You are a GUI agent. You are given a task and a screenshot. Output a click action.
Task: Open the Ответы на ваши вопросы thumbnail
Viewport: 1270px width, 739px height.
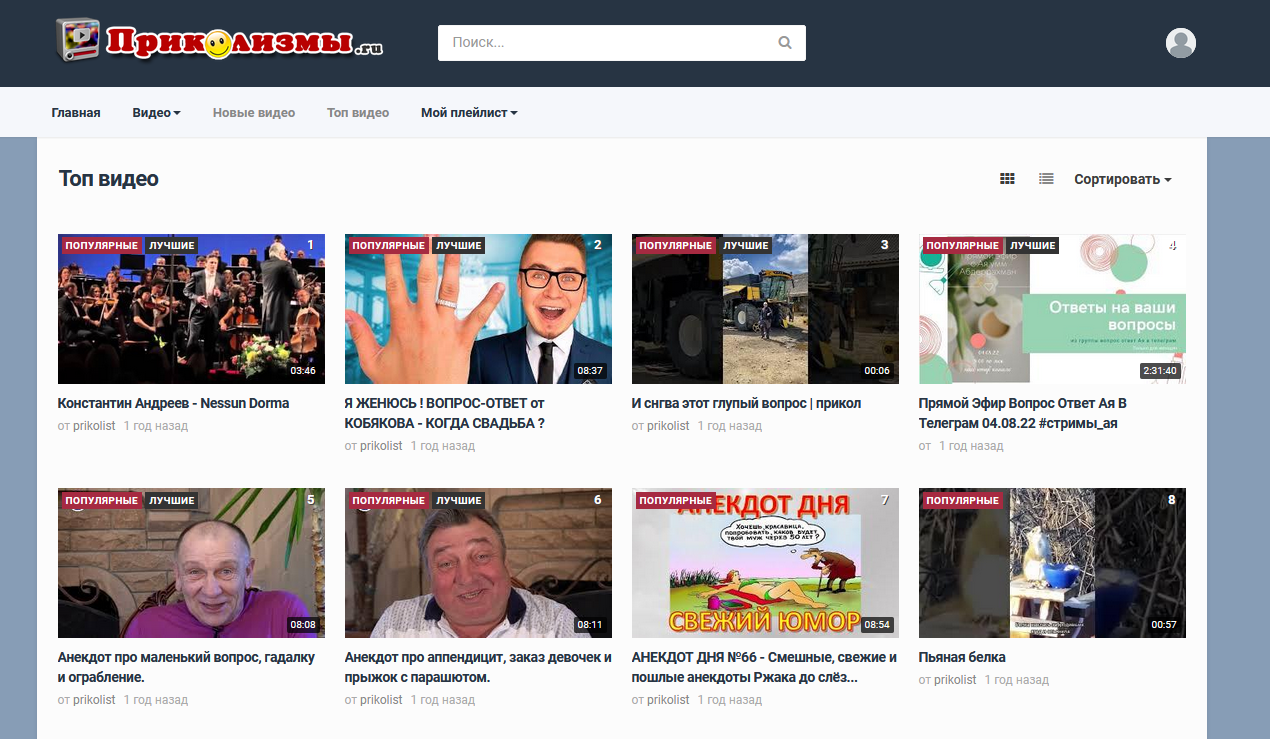pos(1052,309)
